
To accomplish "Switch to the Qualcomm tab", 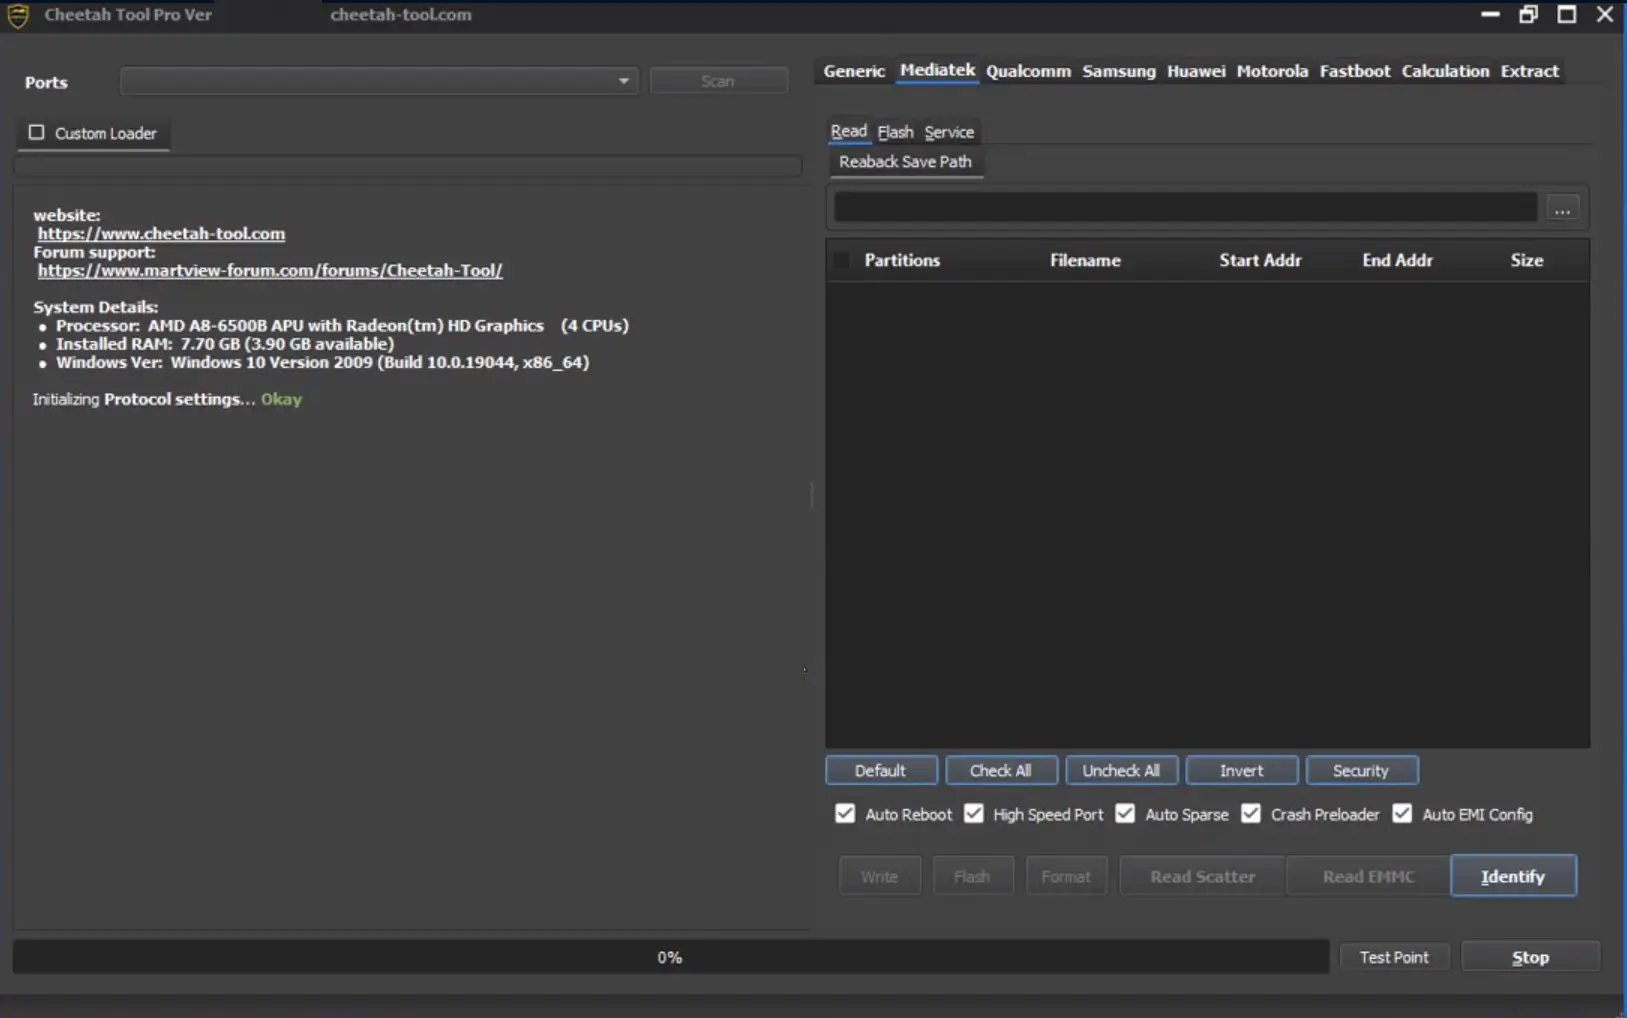I will [x=1028, y=71].
